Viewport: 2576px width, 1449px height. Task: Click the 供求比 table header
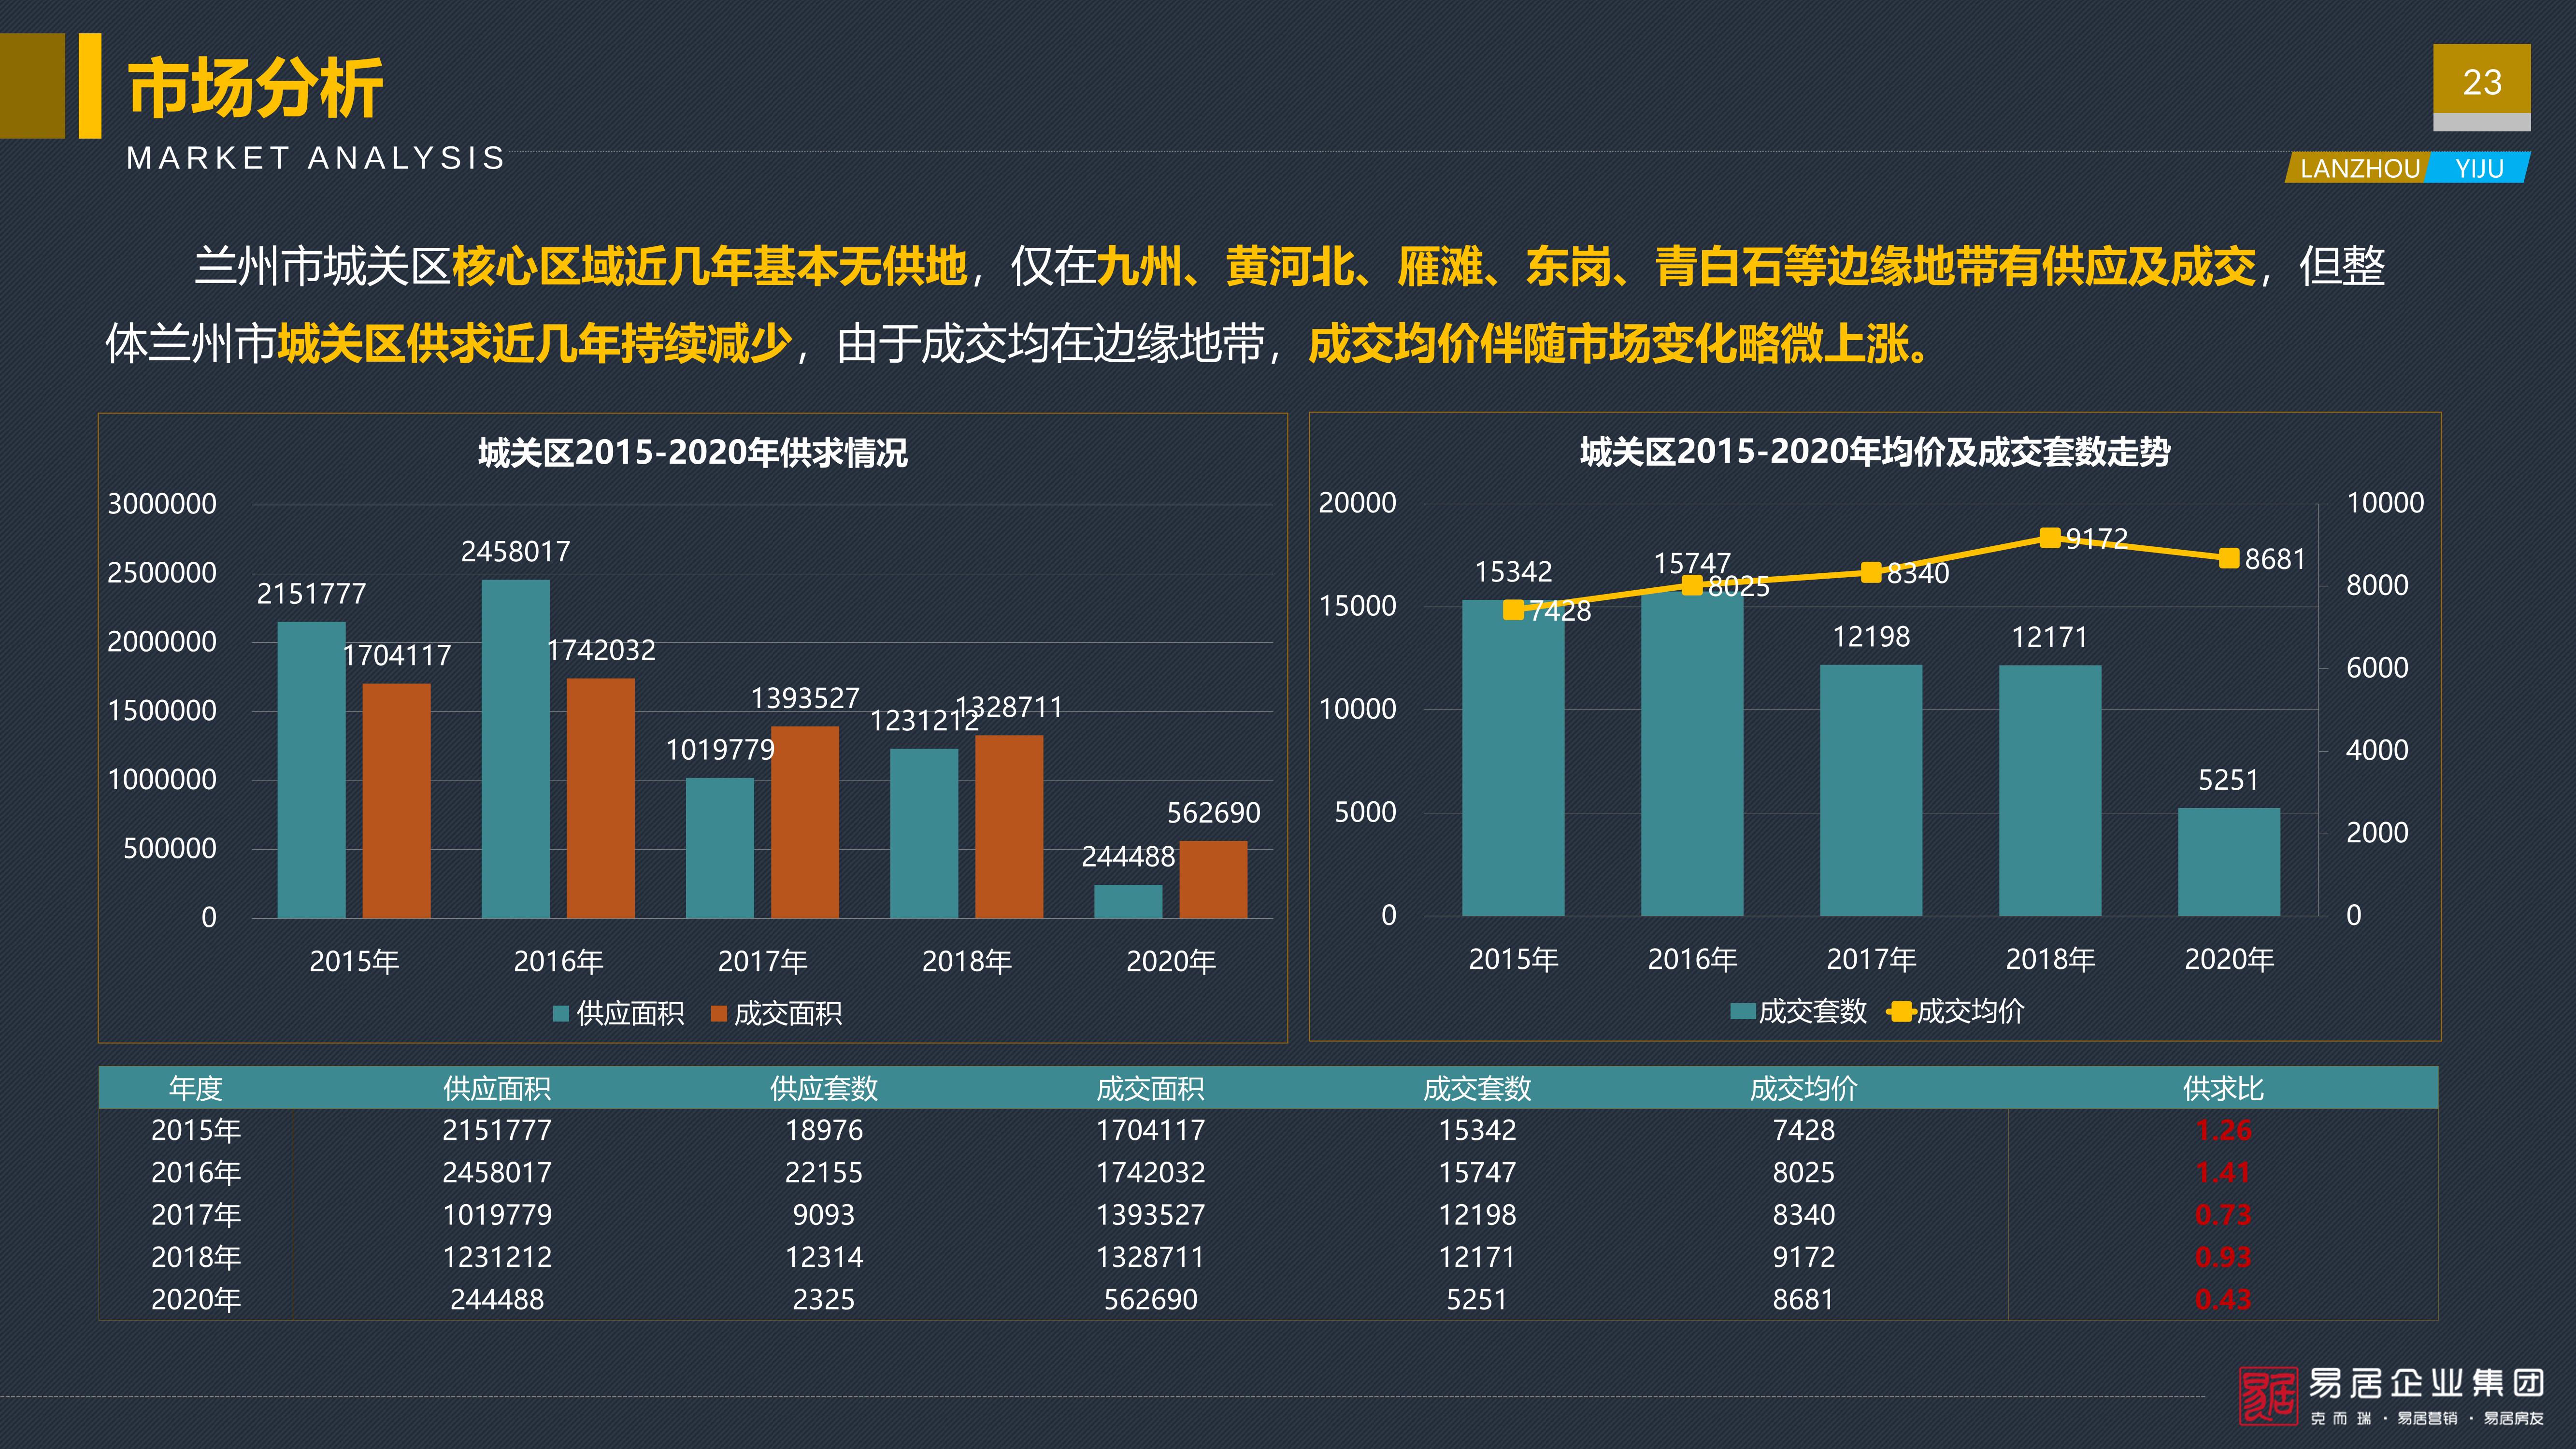pos(2223,1088)
